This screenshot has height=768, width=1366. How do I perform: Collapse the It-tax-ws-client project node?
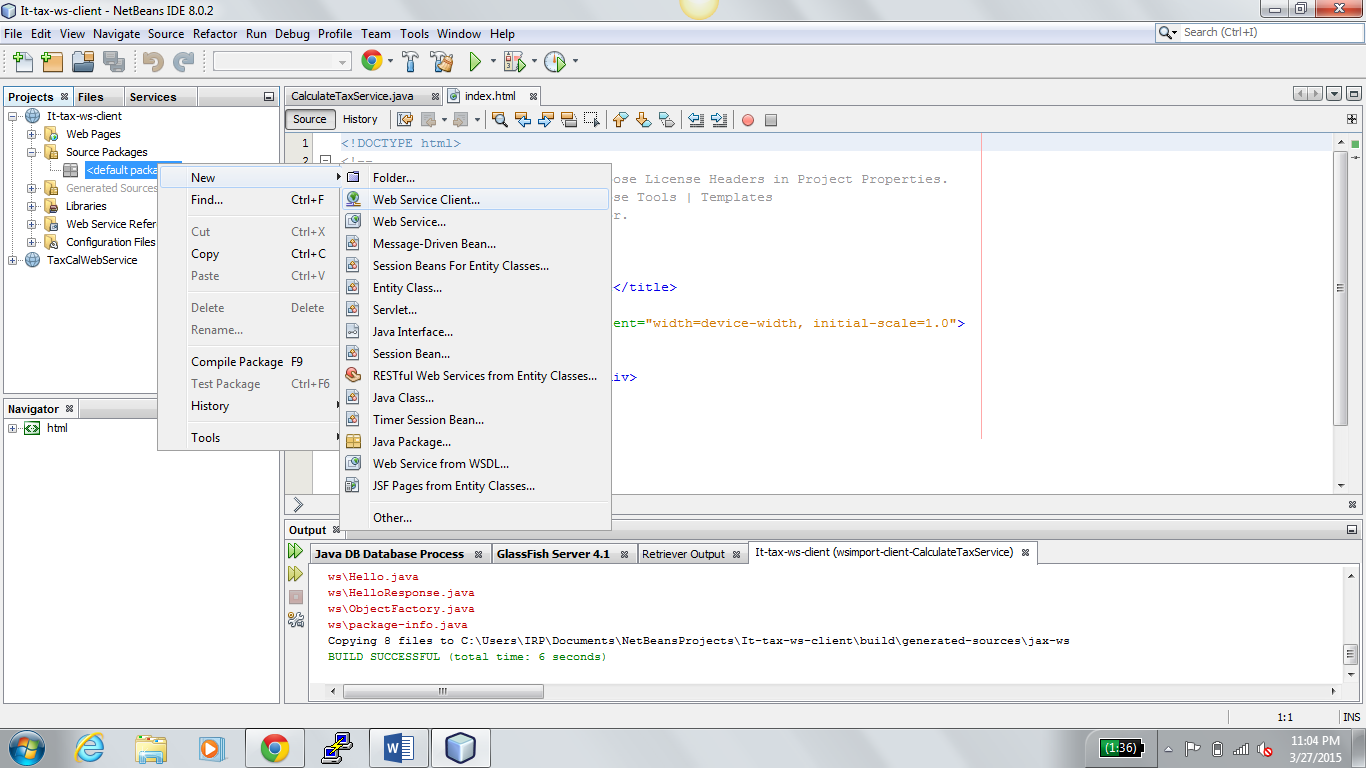point(13,116)
